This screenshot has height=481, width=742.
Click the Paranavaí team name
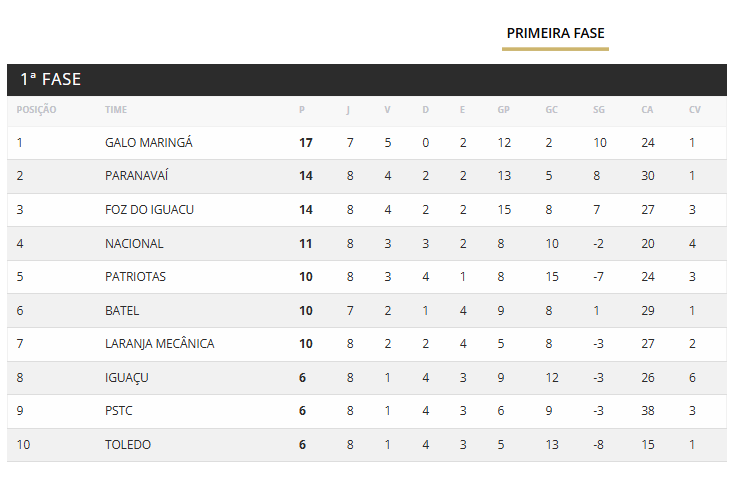137,176
